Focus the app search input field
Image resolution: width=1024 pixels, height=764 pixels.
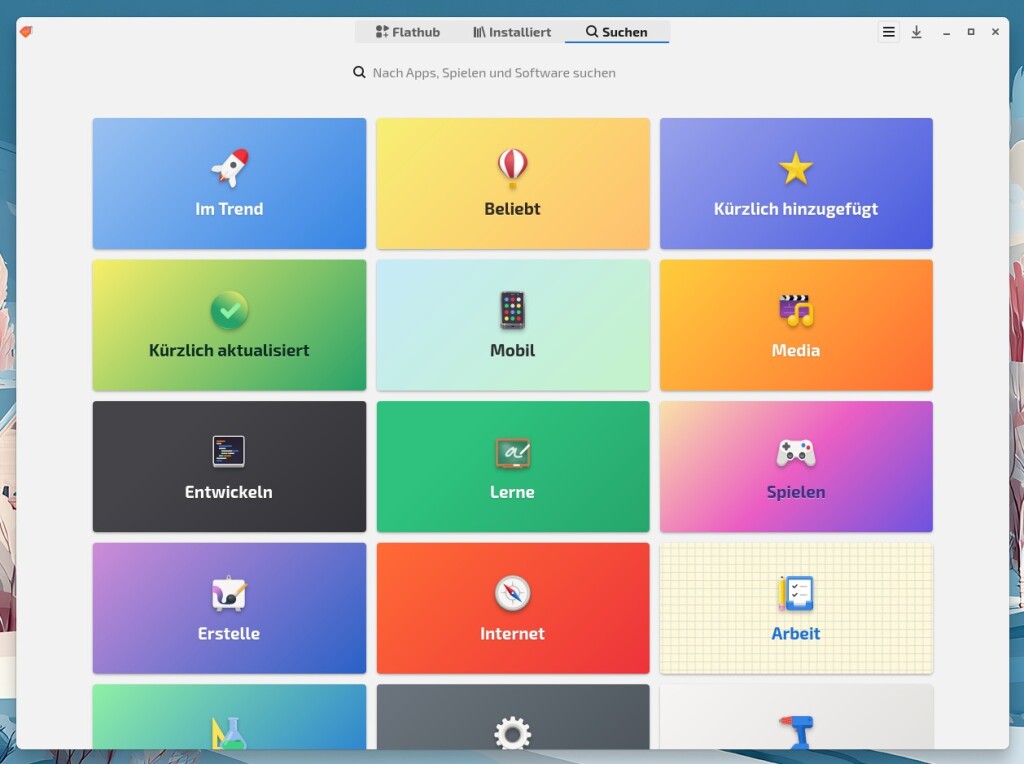[x=494, y=73]
